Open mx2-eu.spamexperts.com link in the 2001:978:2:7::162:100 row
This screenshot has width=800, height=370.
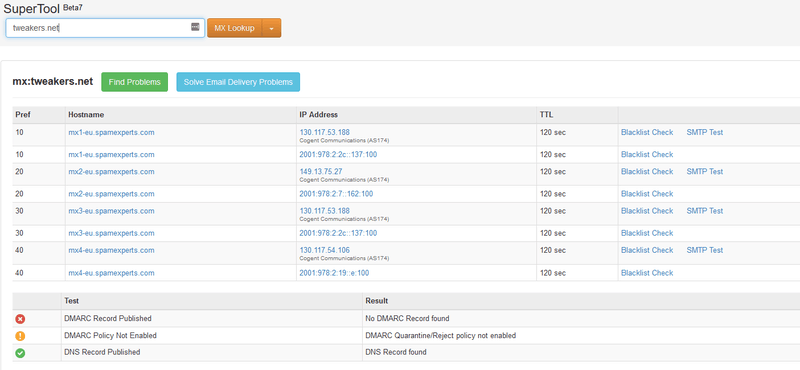[111, 194]
